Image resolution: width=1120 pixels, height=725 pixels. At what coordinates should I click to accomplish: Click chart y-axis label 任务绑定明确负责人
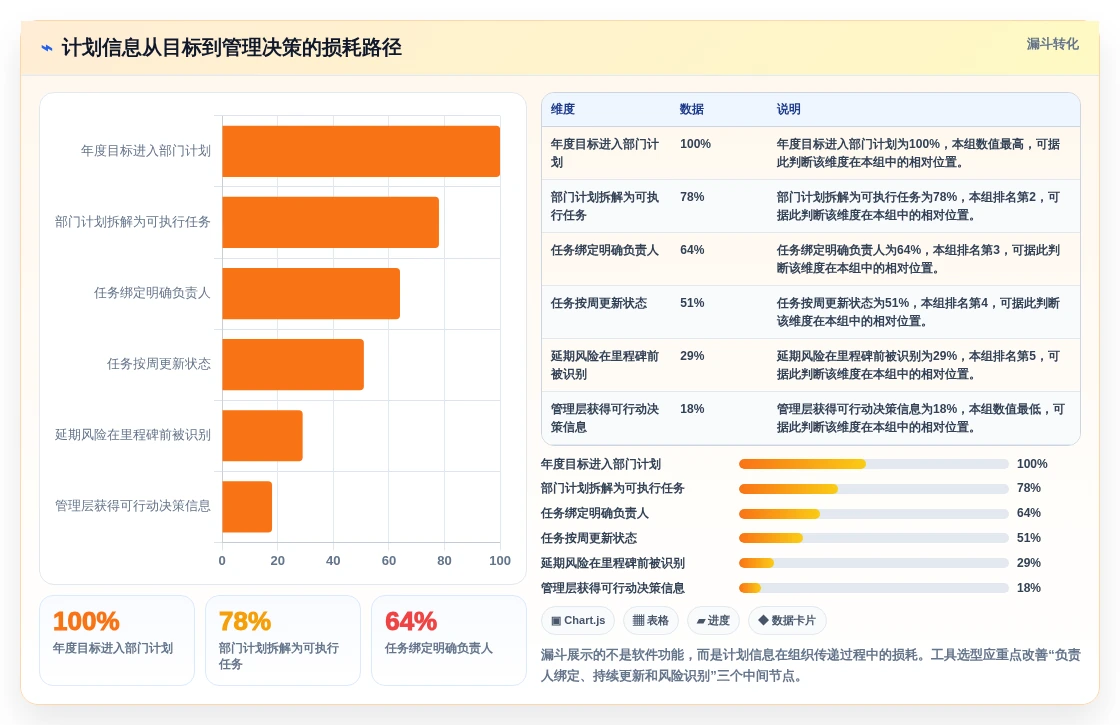coord(152,293)
